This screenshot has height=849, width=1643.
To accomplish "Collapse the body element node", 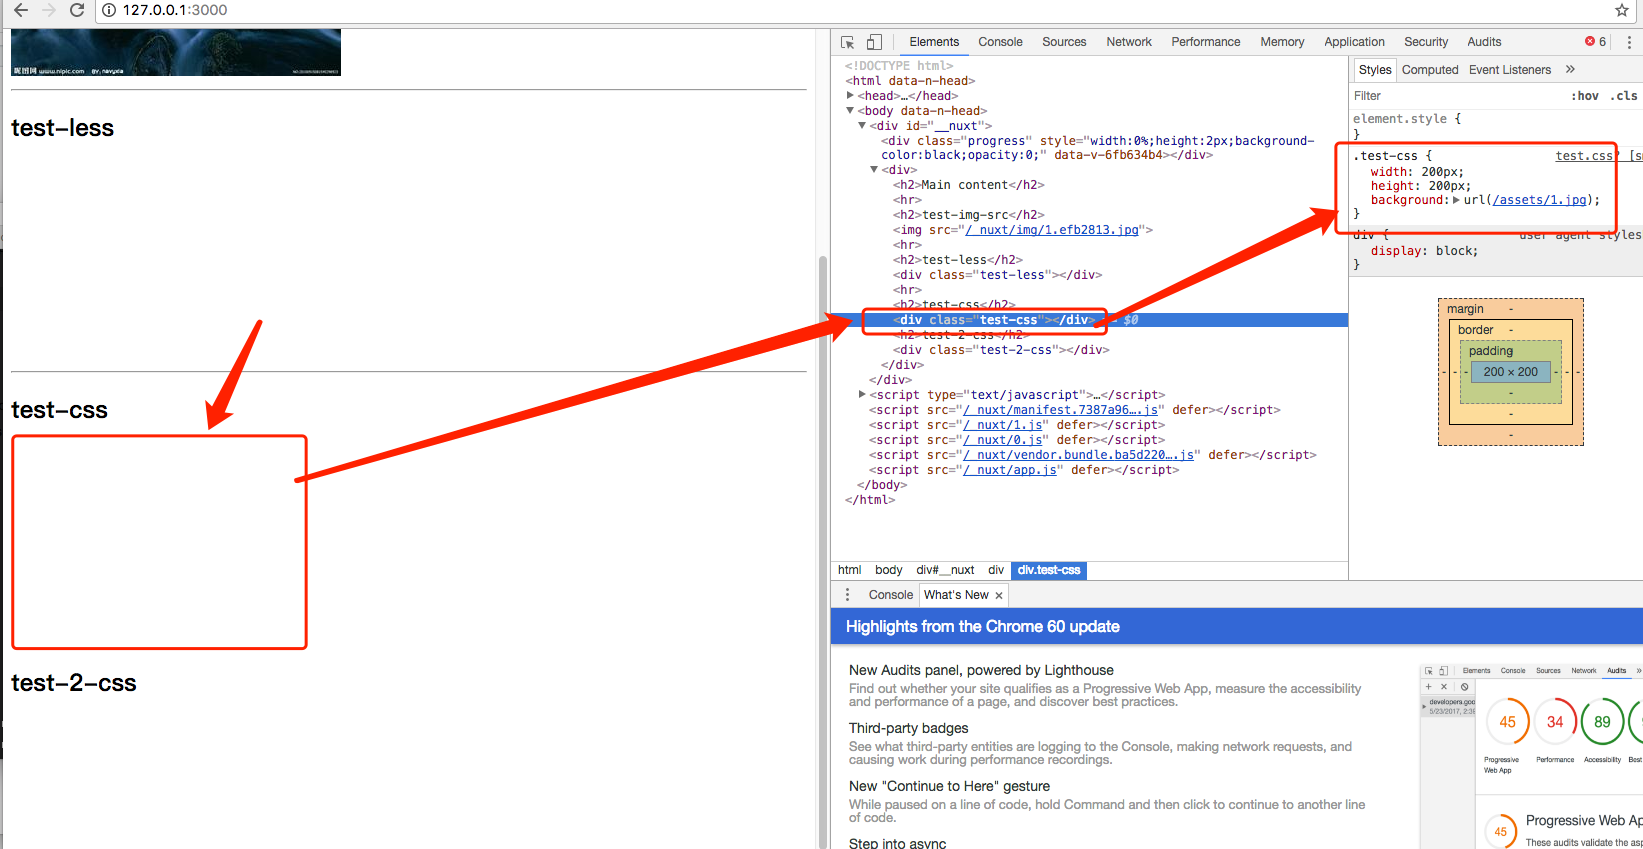I will [850, 111].
